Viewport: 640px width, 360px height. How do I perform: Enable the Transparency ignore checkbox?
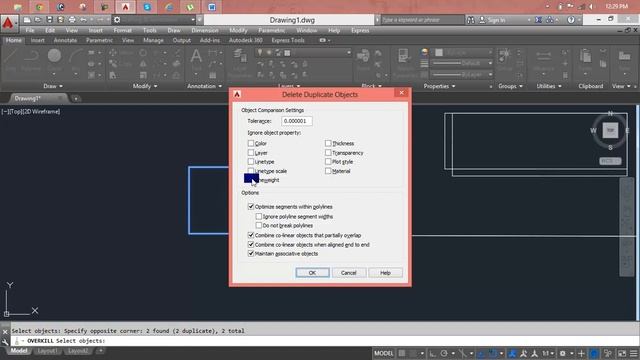point(328,153)
